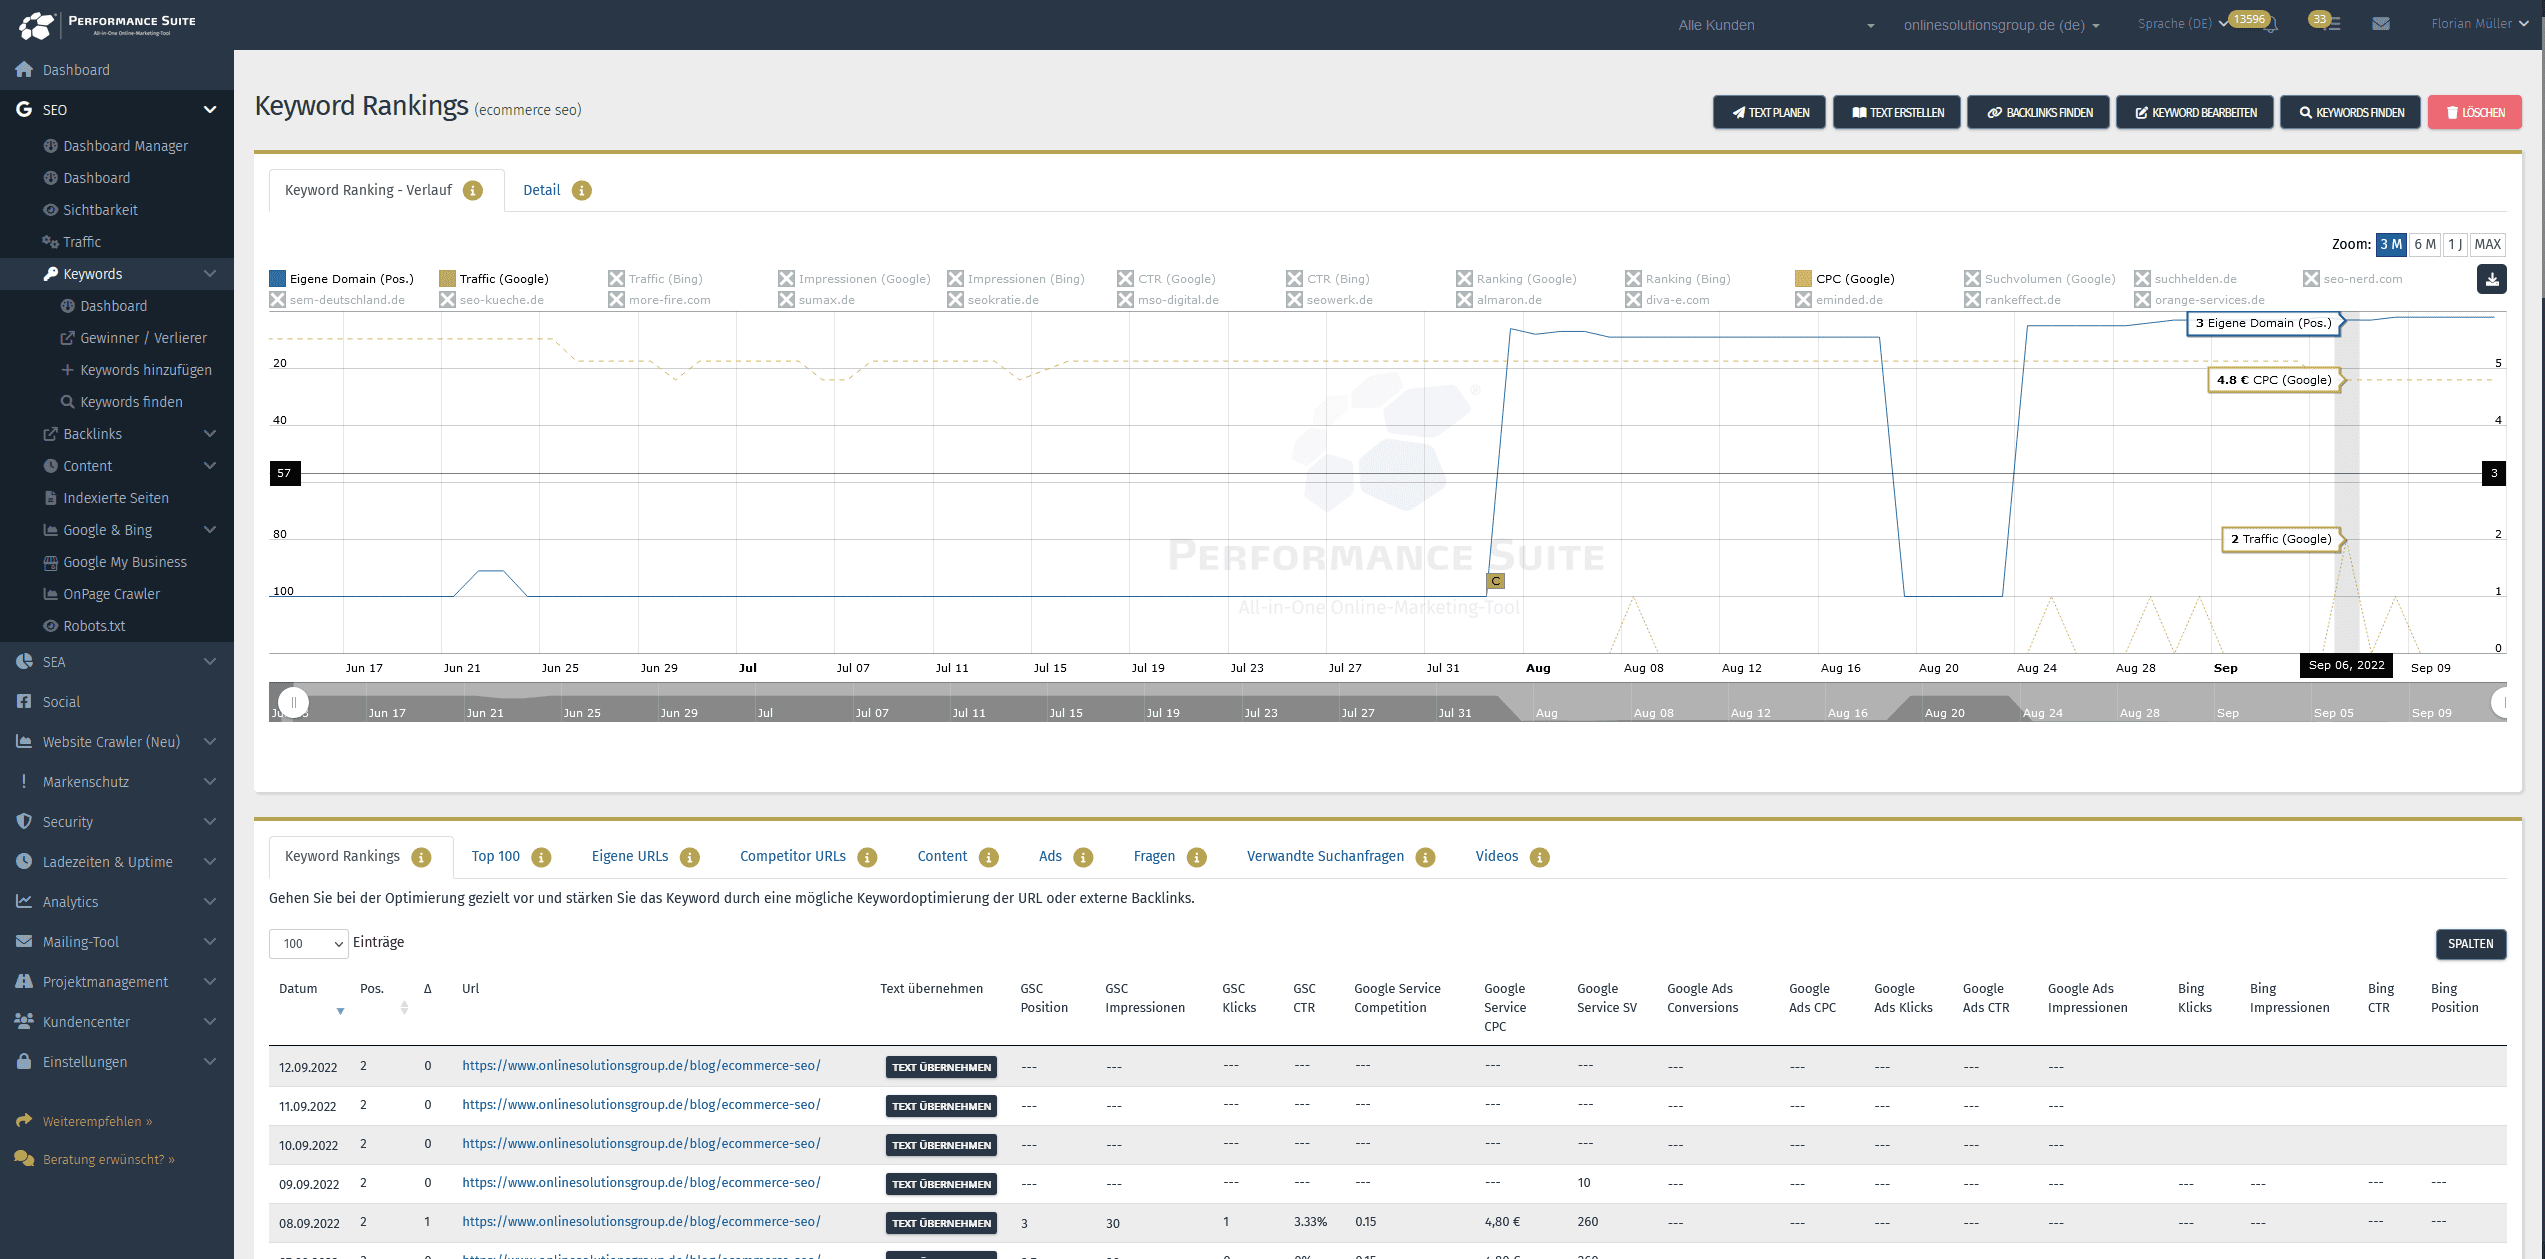Toggle Eigene Domain (Pos.) legend series

click(341, 279)
